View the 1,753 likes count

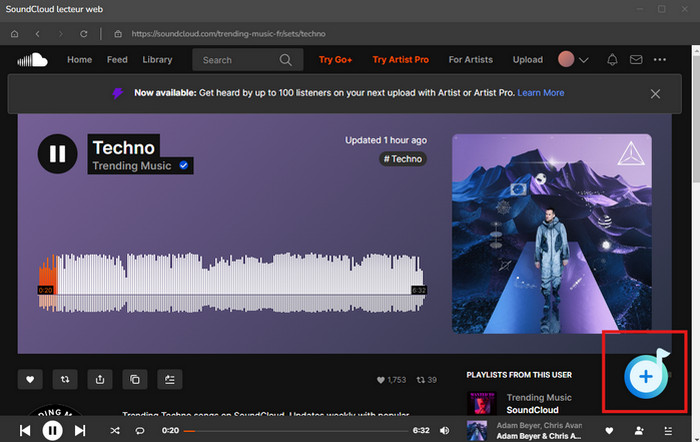point(392,380)
